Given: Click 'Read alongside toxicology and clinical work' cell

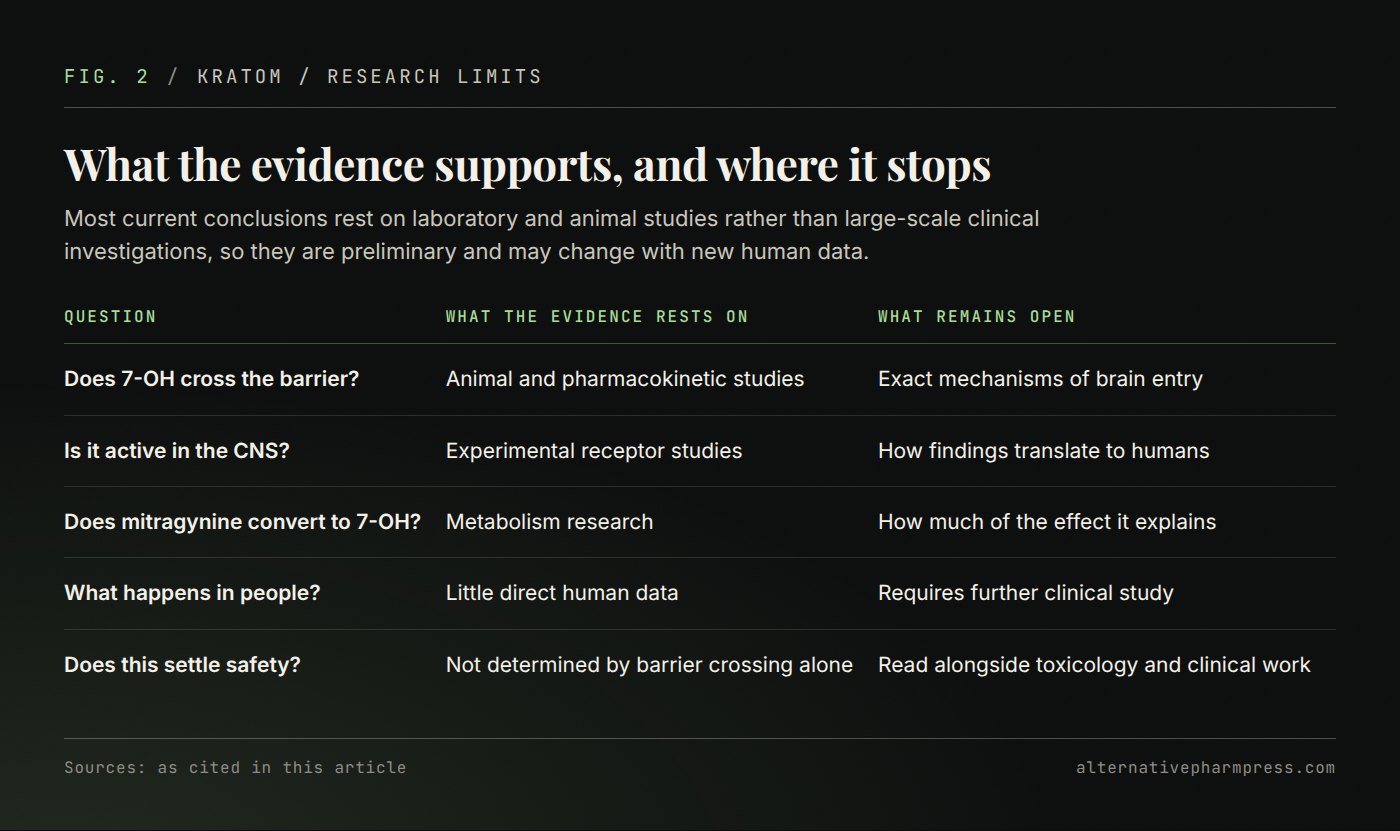Looking at the screenshot, I should click(x=1094, y=665).
